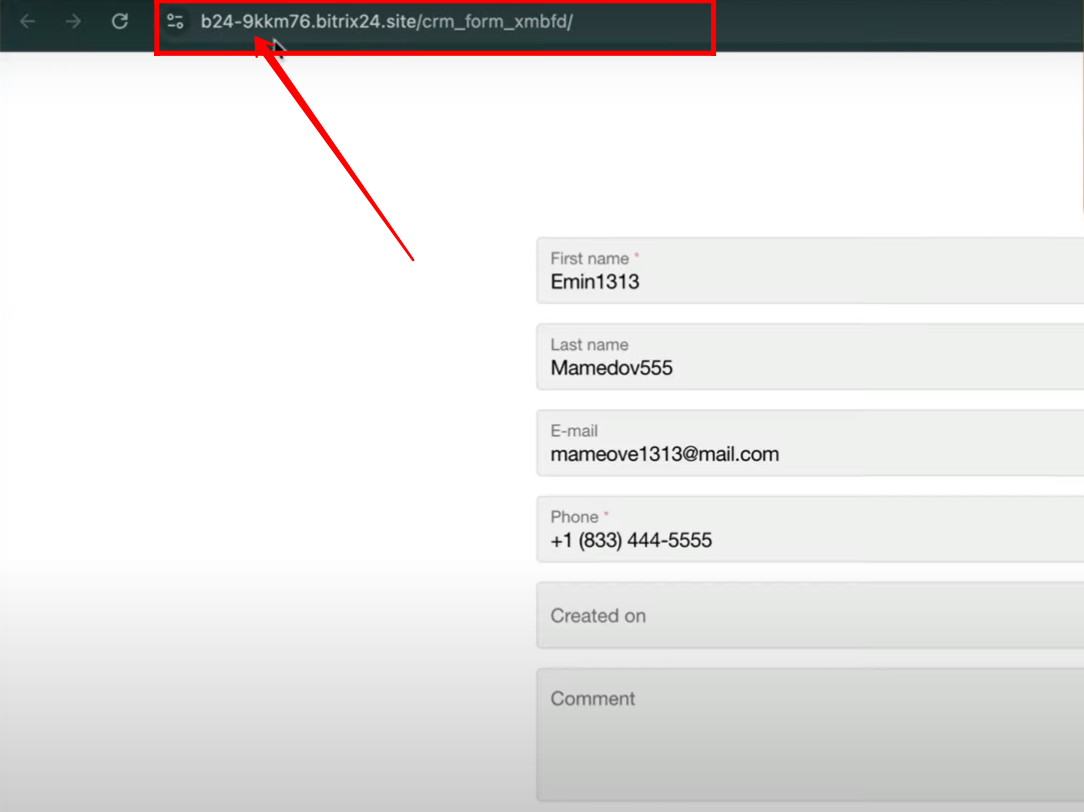Image resolution: width=1084 pixels, height=812 pixels.
Task: Open the site information icon in address bar
Action: point(175,21)
